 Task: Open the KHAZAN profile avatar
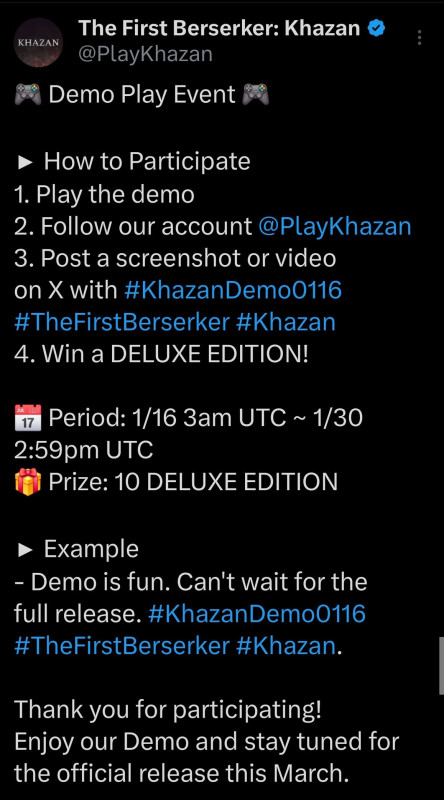(38, 42)
